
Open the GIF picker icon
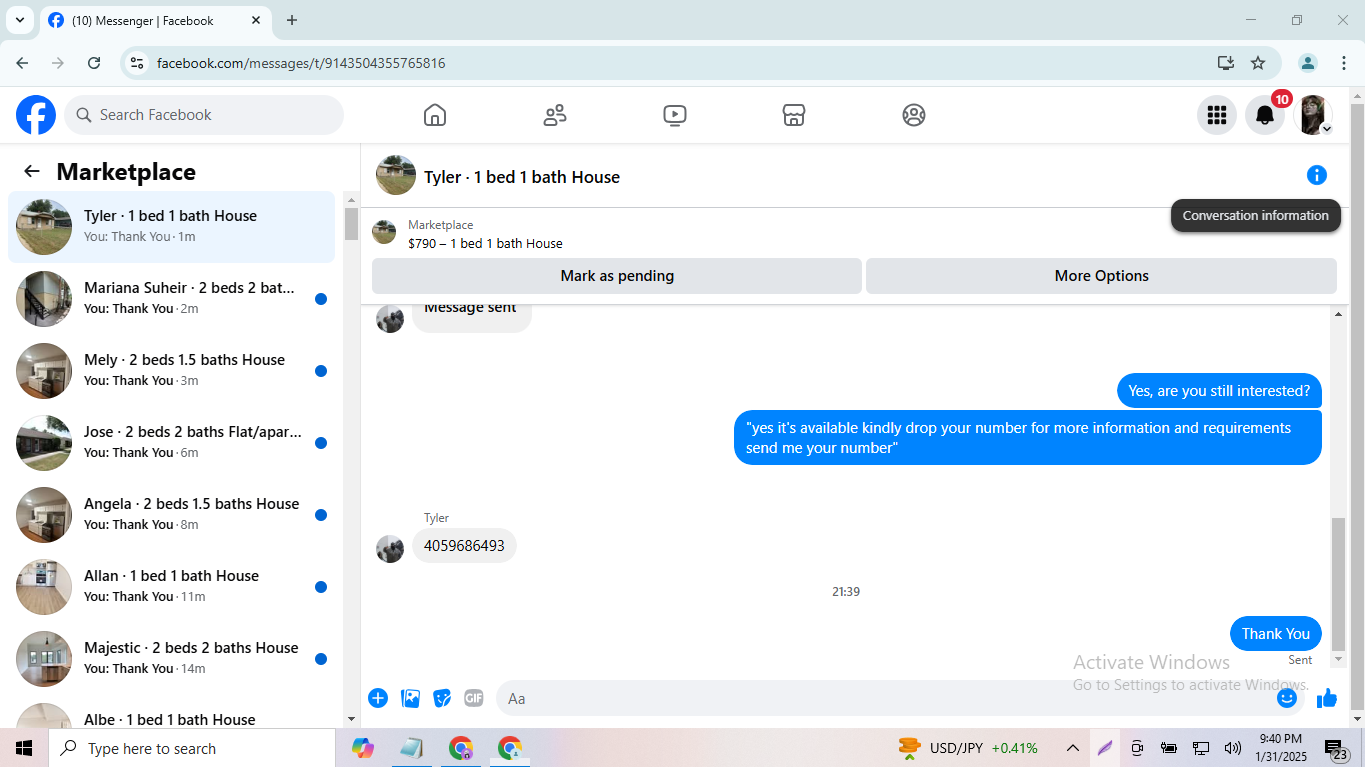pyautogui.click(x=474, y=698)
